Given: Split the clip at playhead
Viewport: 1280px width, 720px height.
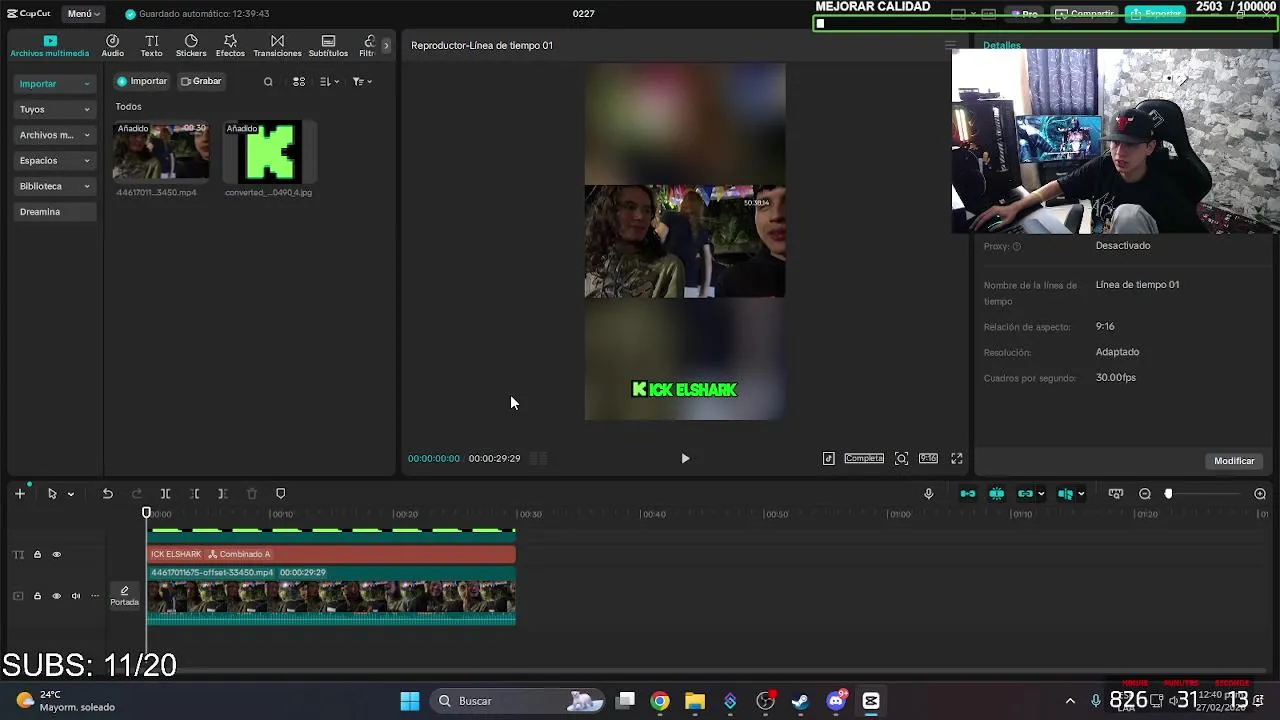Looking at the screenshot, I should coord(165,494).
